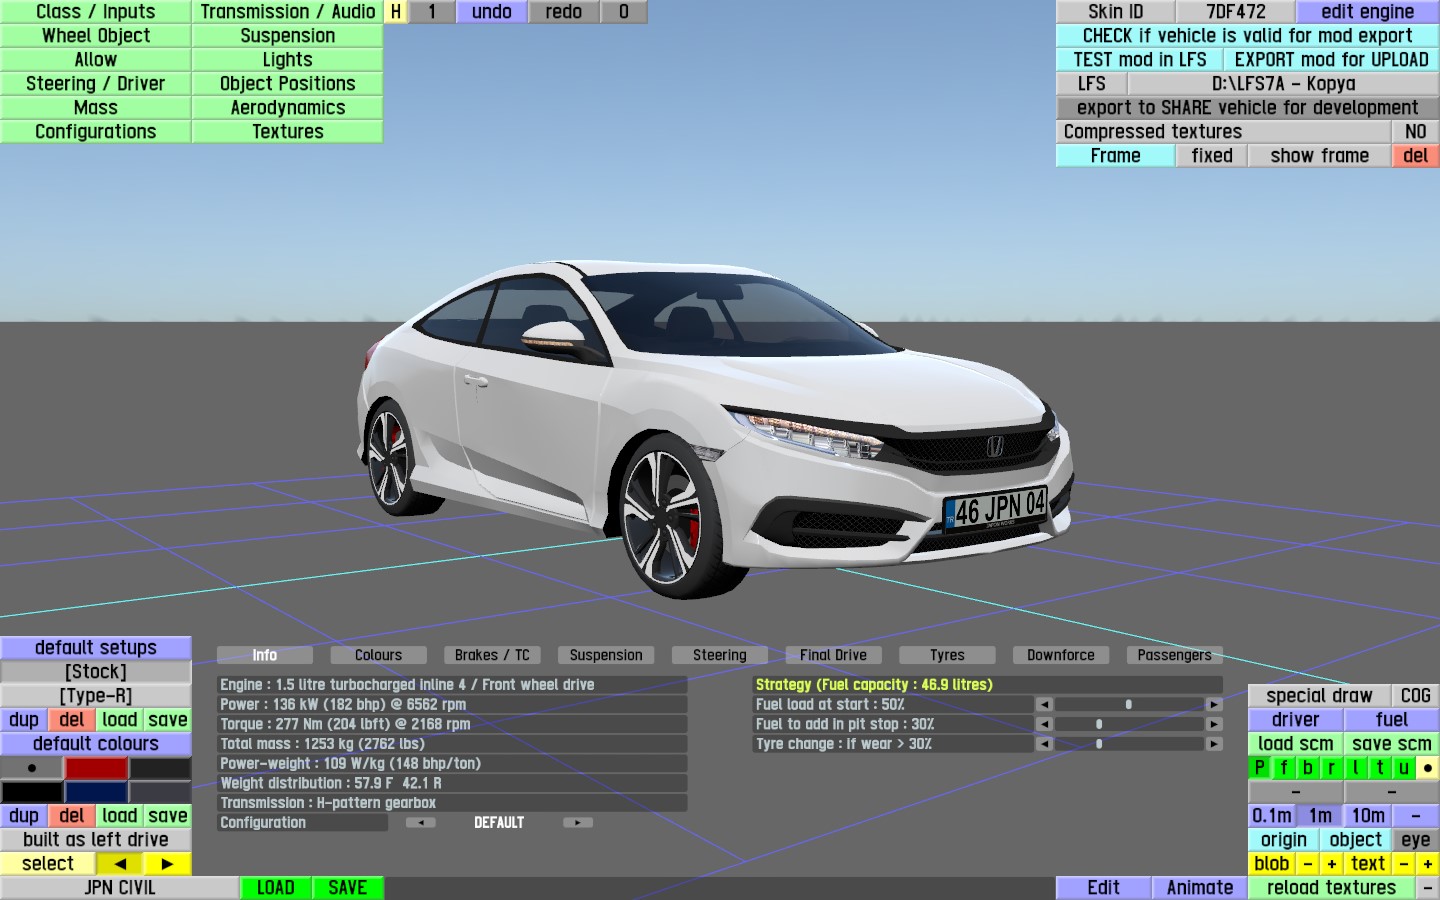Screen dimensions: 1440x900
Task: Open the Textures section
Action: [287, 132]
